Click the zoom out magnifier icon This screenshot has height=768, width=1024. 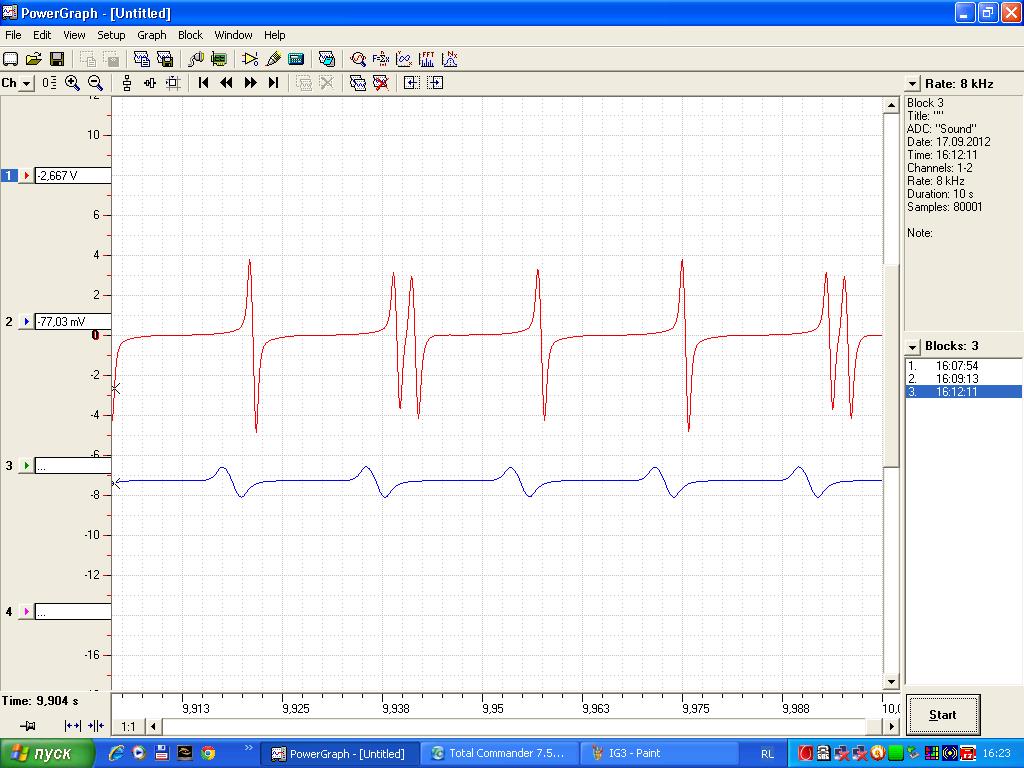[96, 83]
